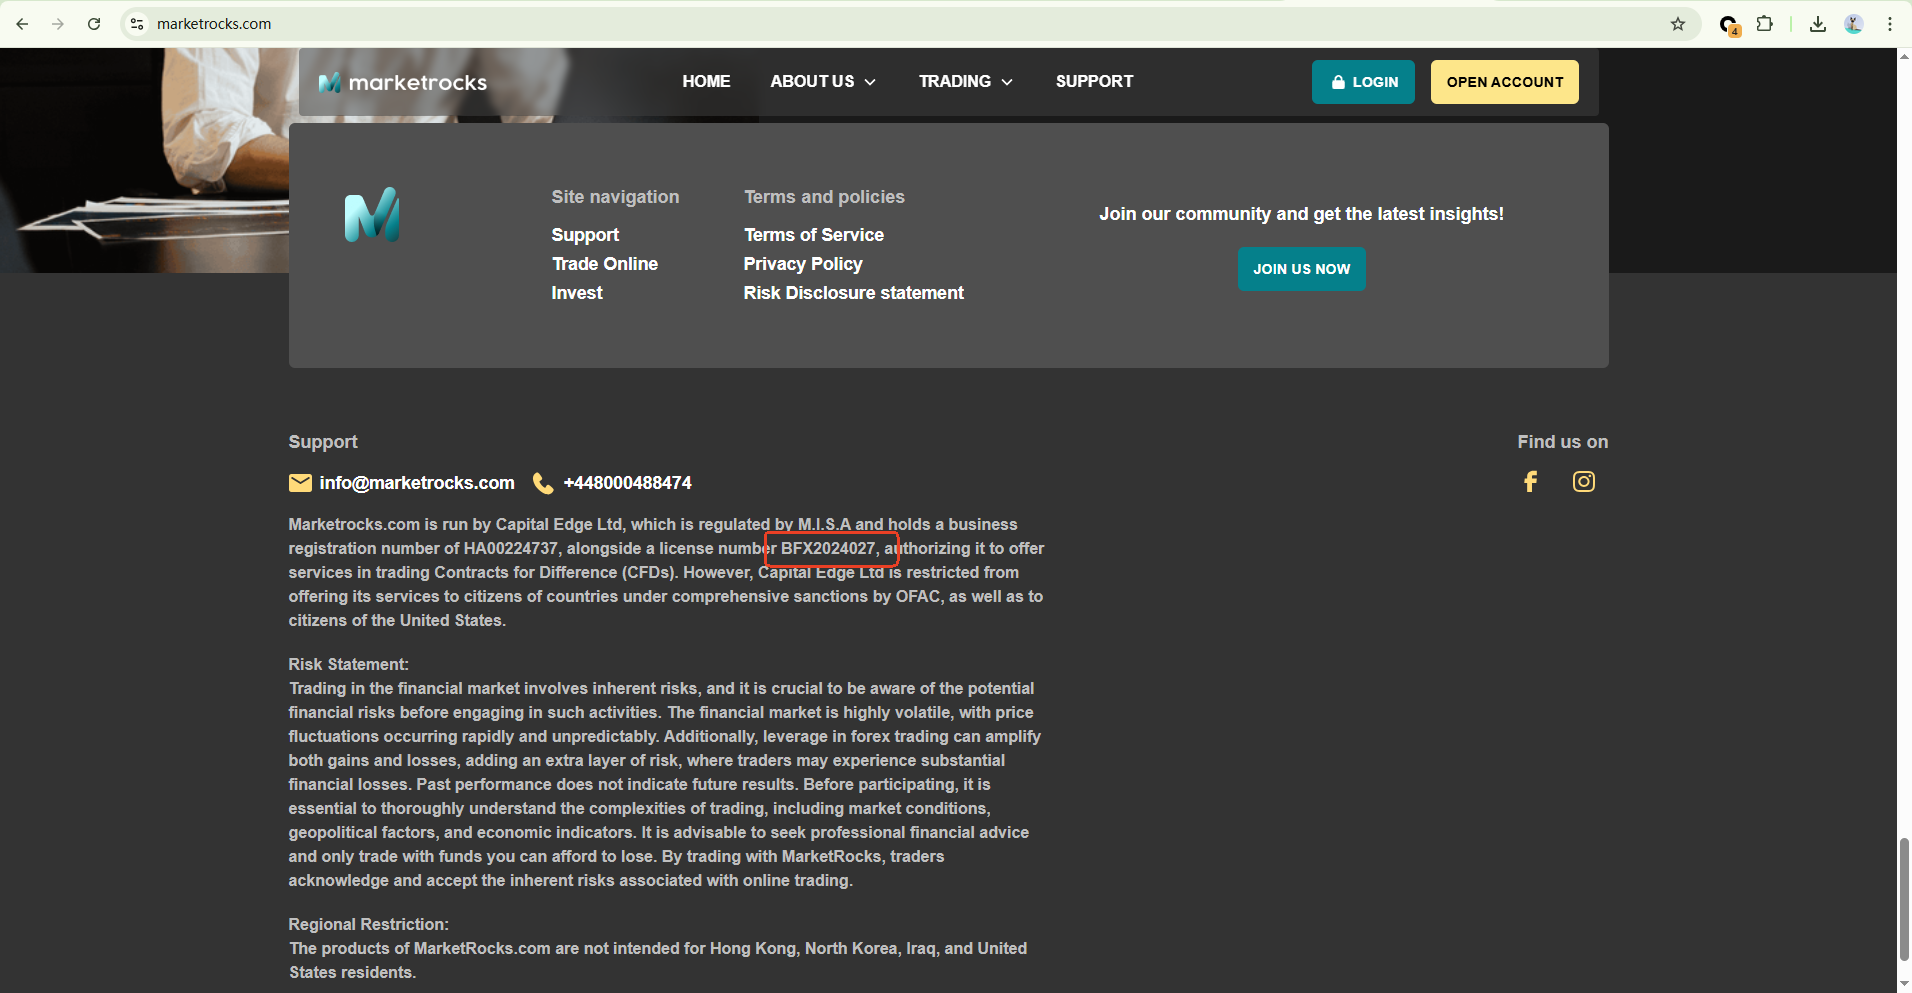This screenshot has width=1912, height=993.
Task: Open the Invest link
Action: coord(577,293)
